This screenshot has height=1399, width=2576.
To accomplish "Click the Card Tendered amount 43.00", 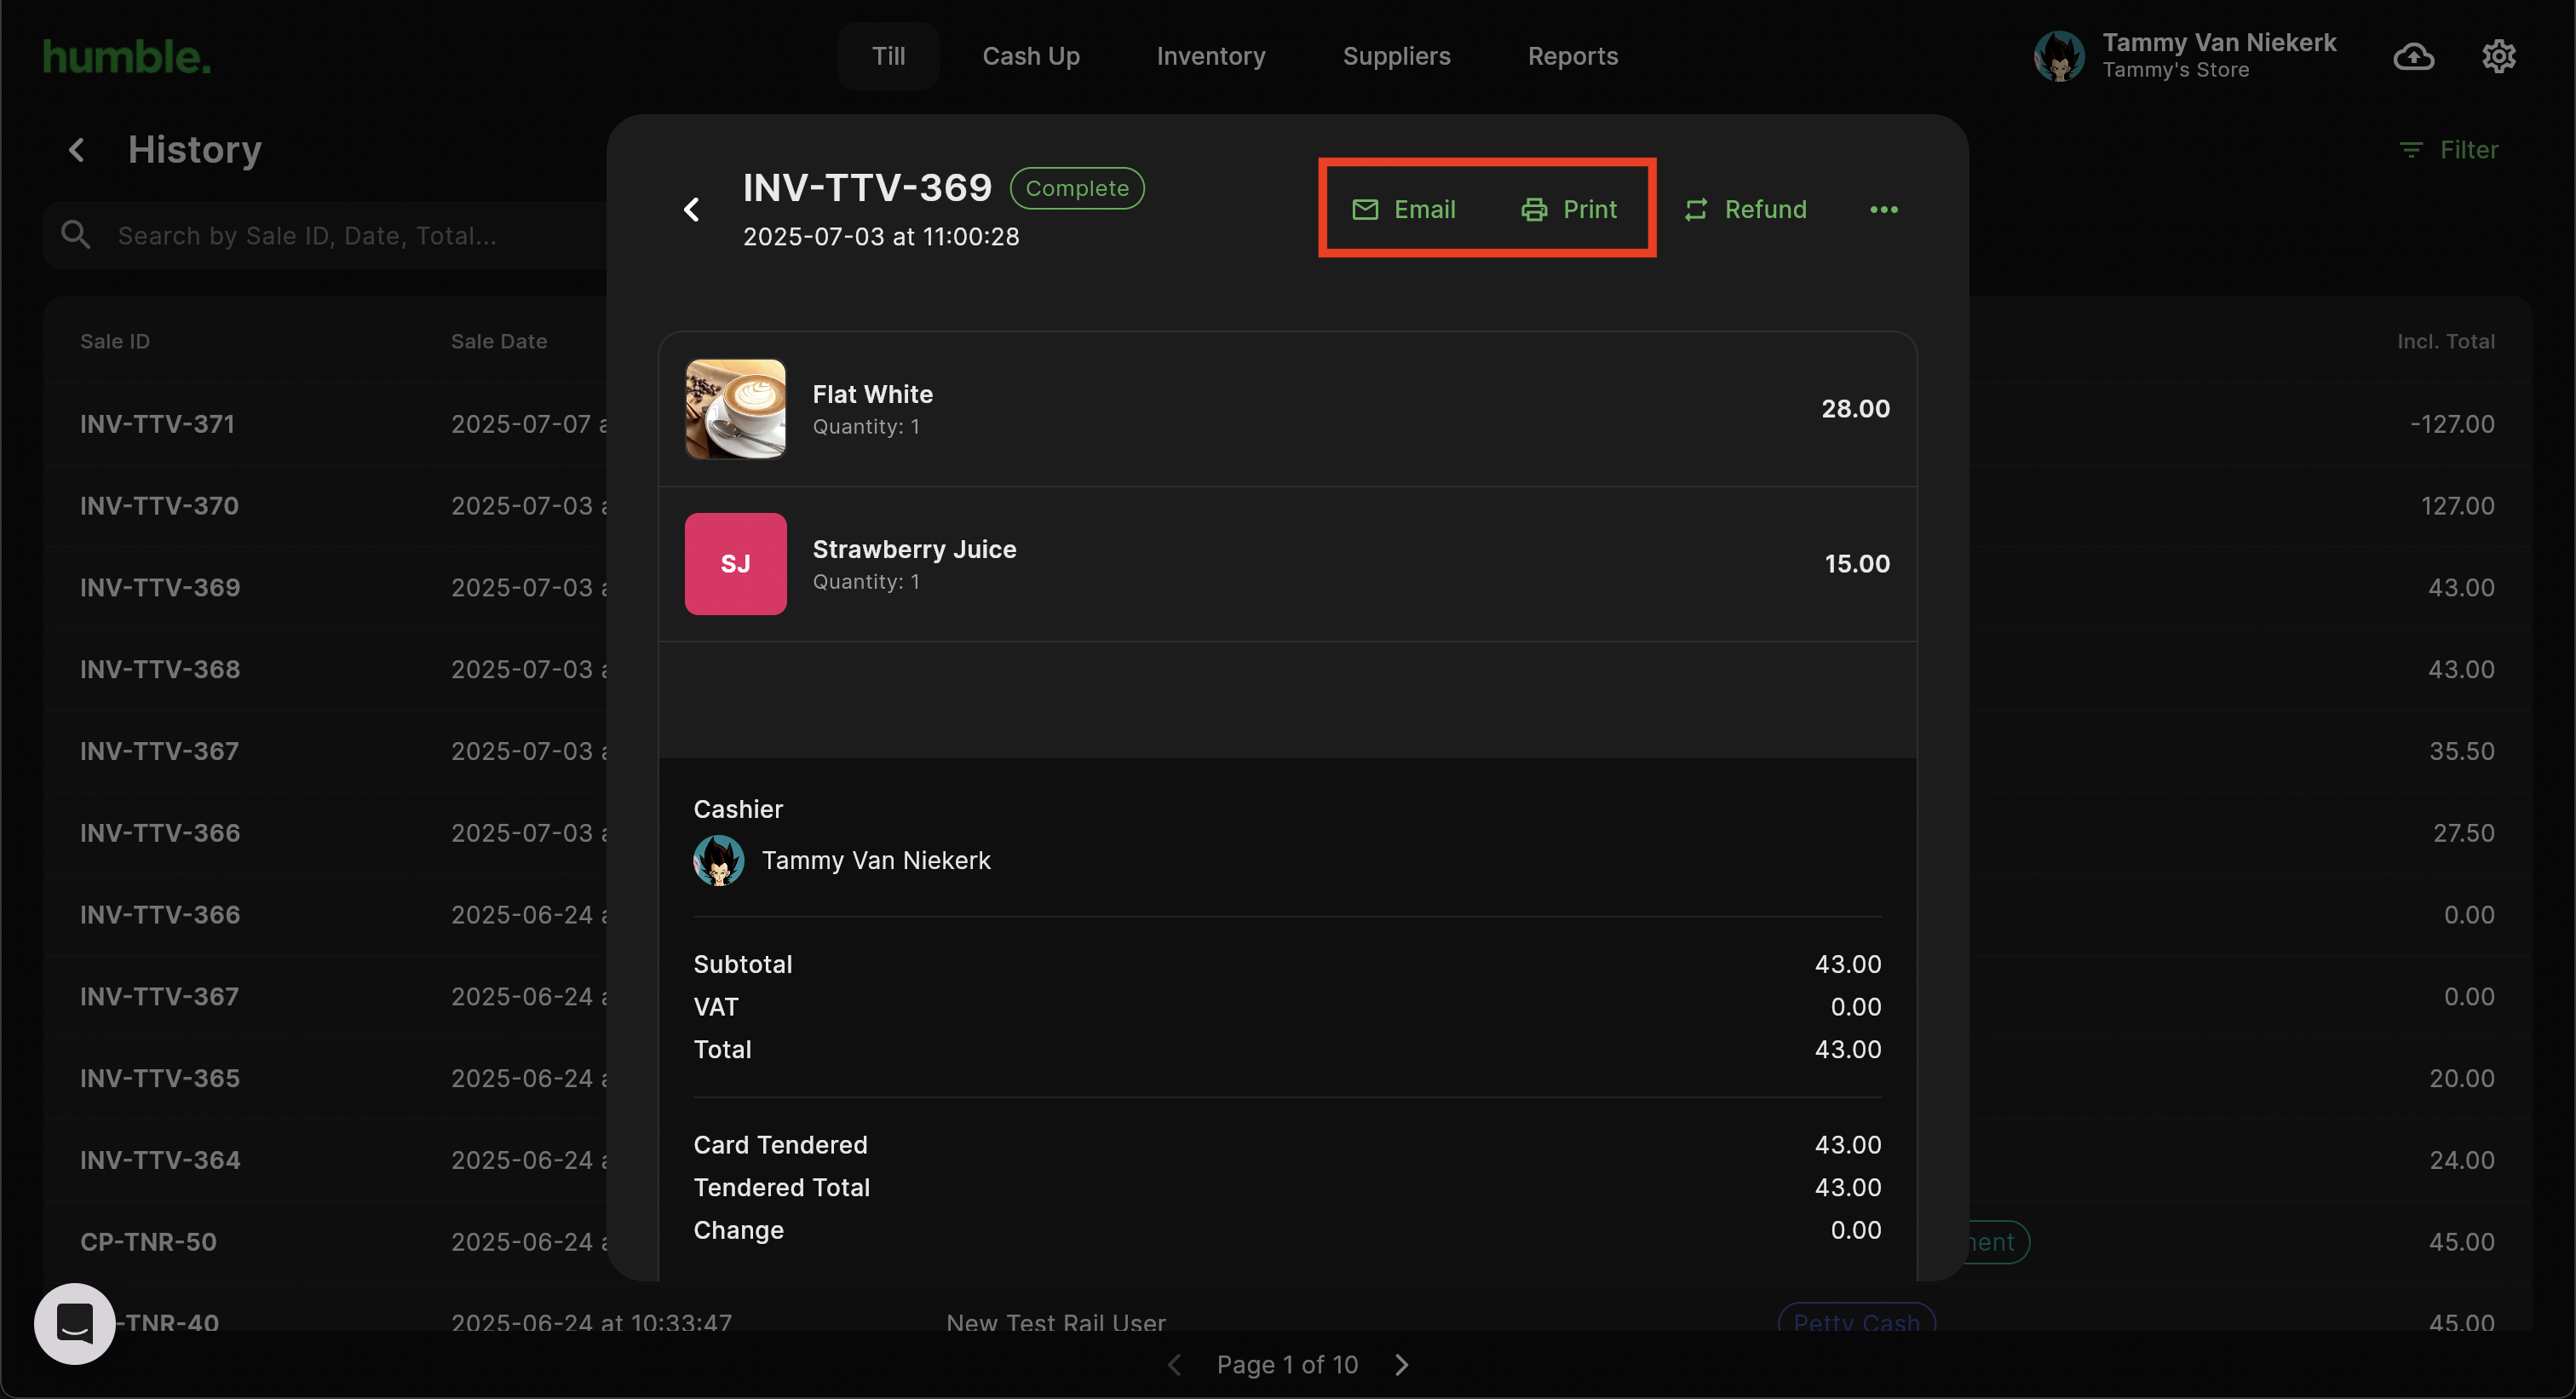I will click(x=1847, y=1145).
